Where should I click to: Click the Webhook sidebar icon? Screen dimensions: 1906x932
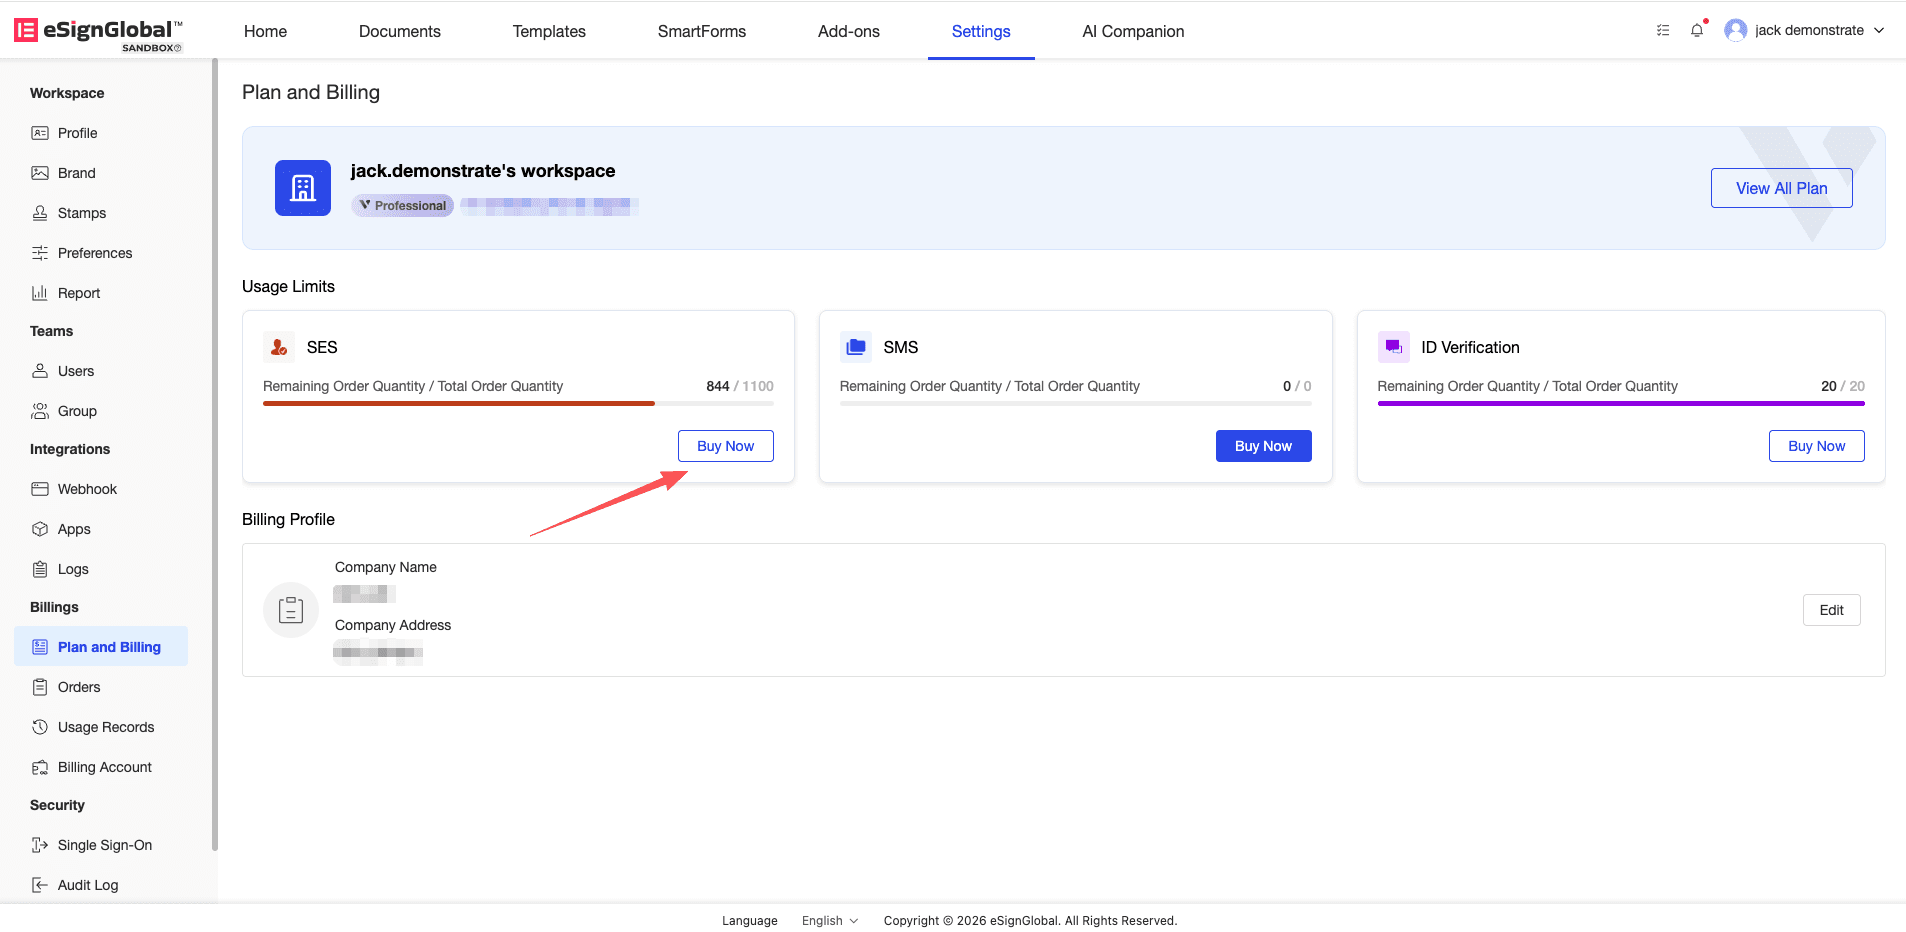pyautogui.click(x=40, y=489)
